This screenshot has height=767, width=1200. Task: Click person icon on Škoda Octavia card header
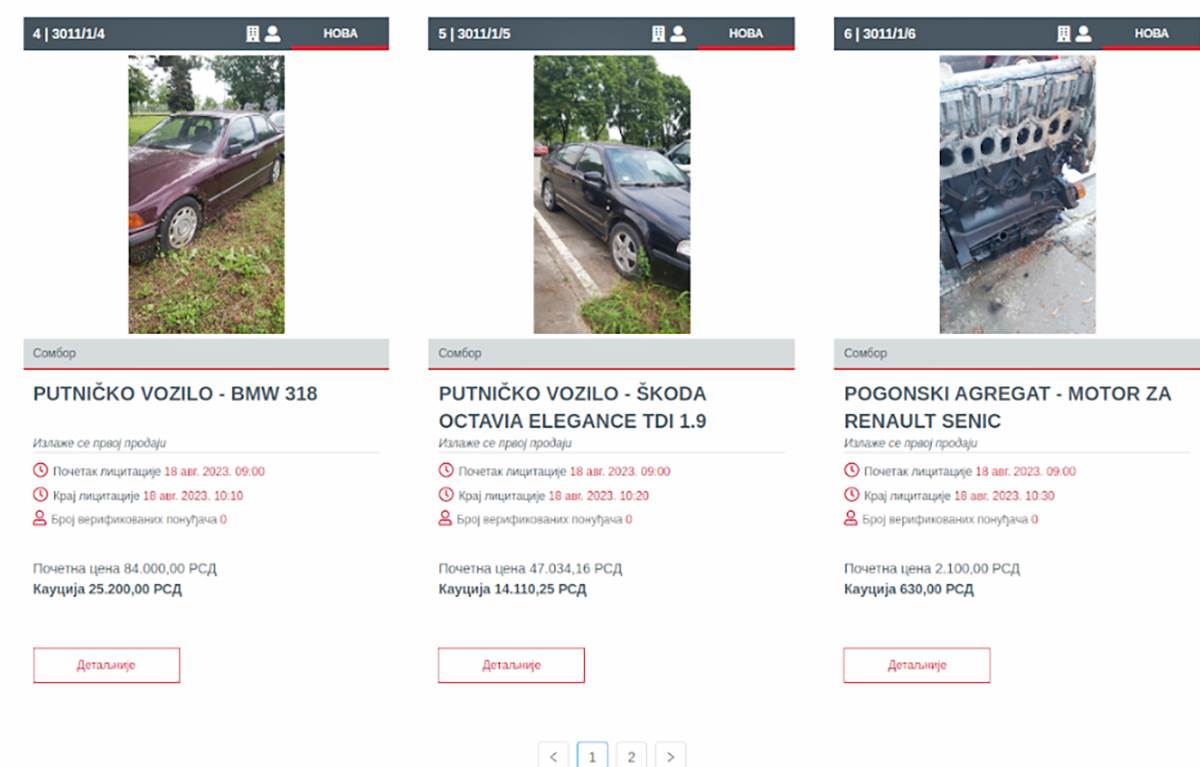[x=678, y=33]
